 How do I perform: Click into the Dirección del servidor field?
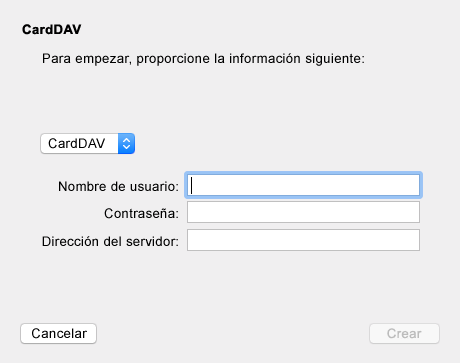coord(303,240)
